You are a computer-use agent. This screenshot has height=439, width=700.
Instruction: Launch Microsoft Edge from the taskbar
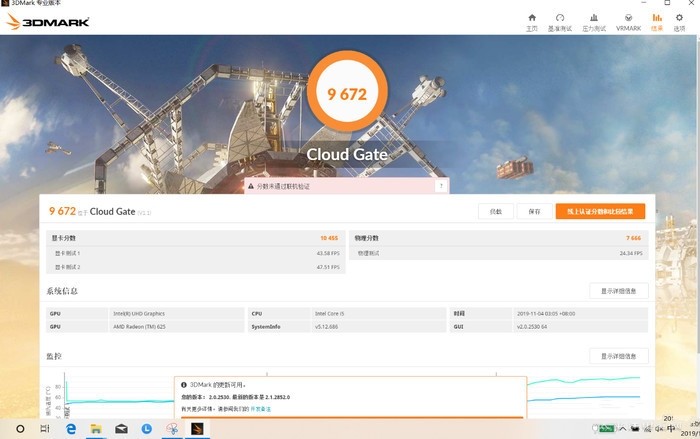pyautogui.click(x=71, y=429)
